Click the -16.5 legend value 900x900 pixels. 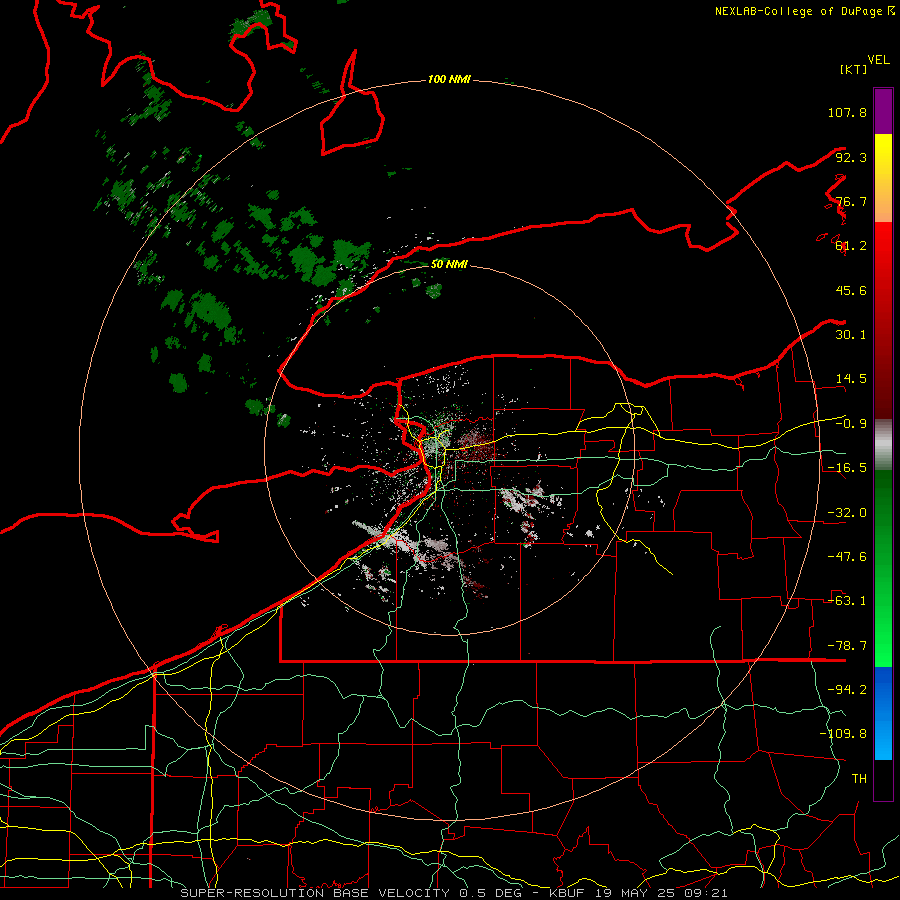[x=847, y=468]
